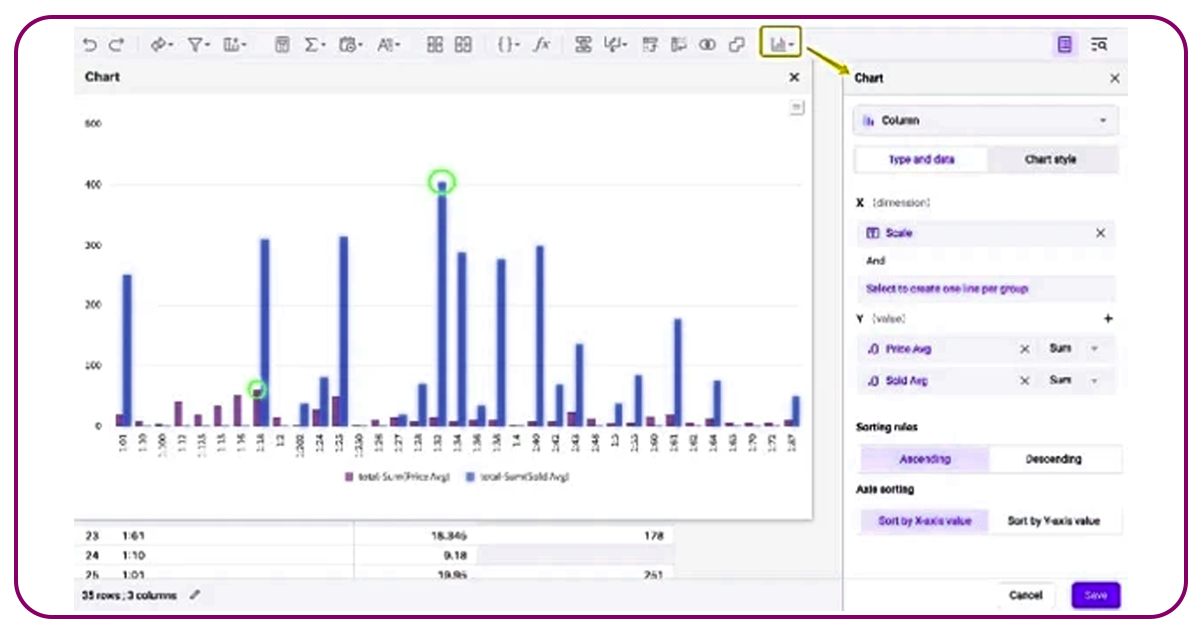Switch to the Type and data tab

click(921, 159)
